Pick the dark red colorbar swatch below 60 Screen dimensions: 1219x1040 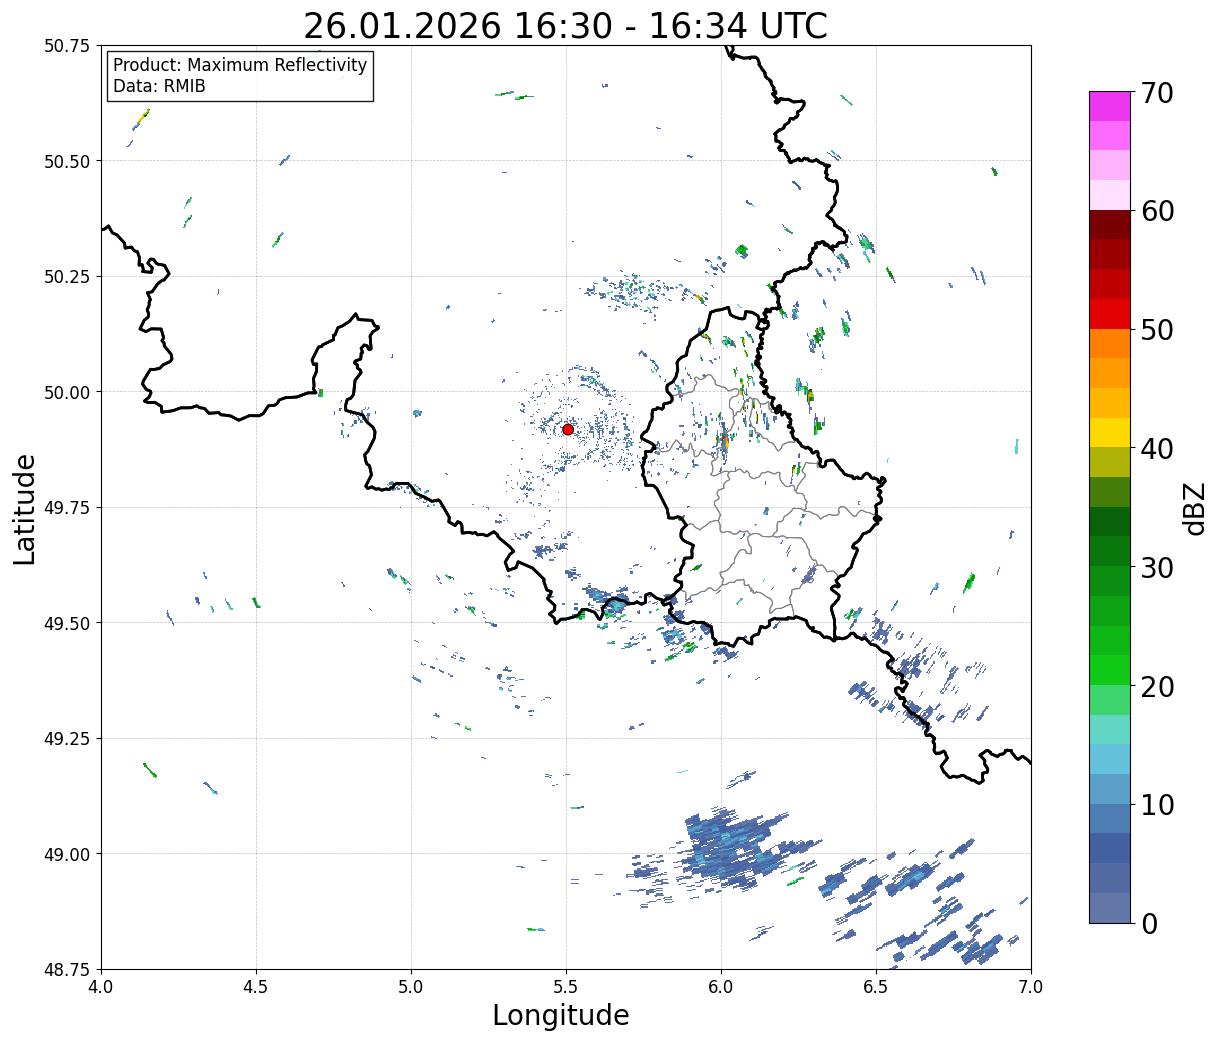coord(1110,225)
